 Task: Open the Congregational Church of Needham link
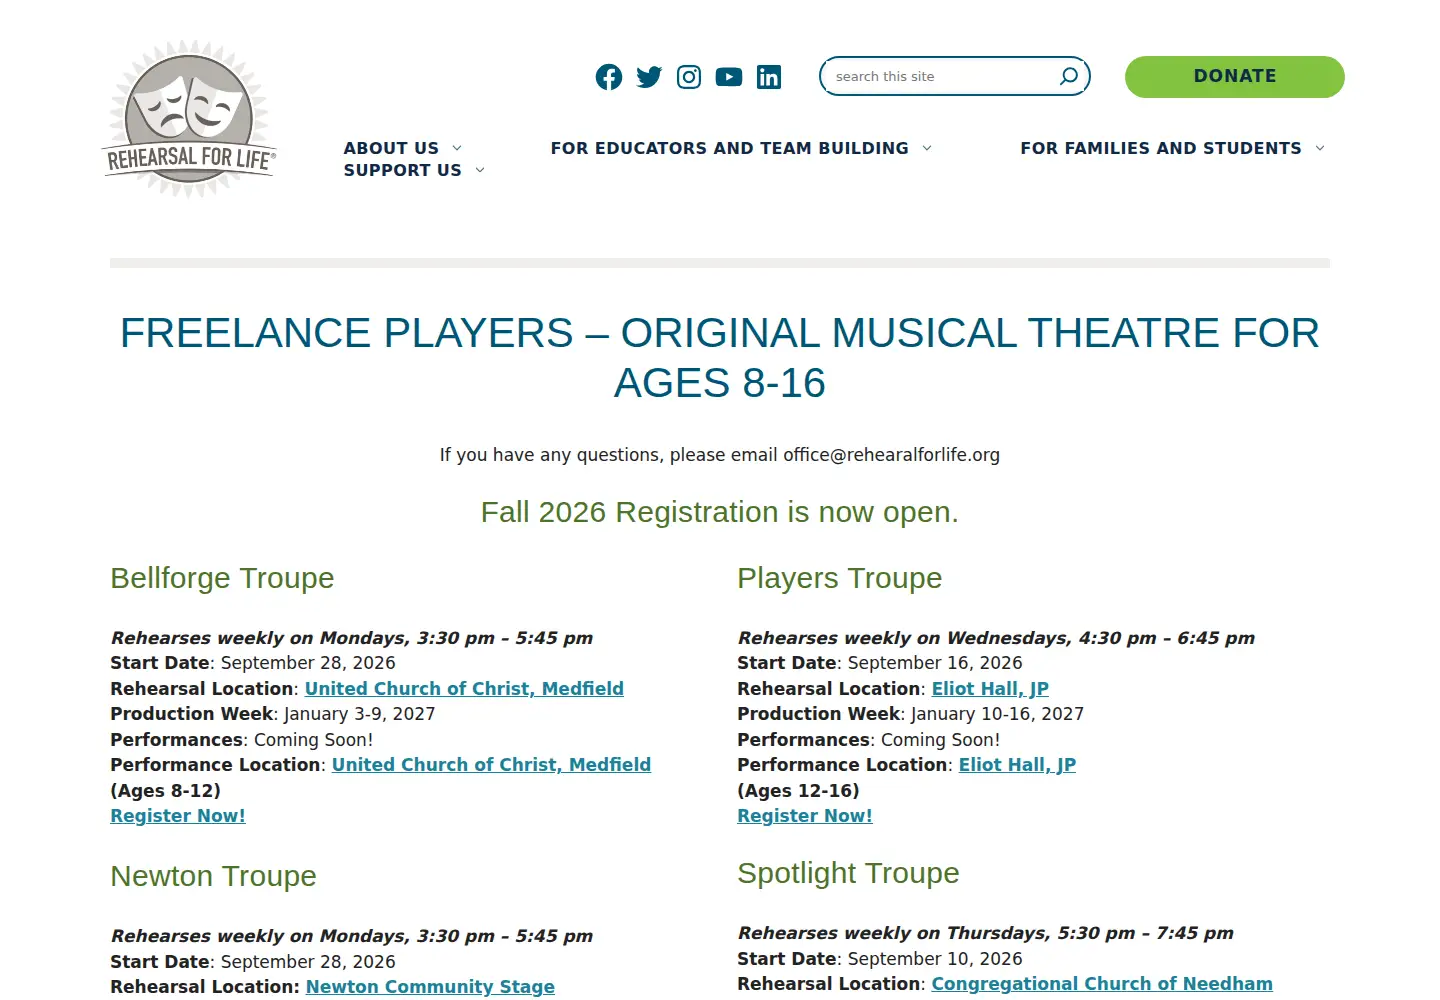click(x=1102, y=984)
